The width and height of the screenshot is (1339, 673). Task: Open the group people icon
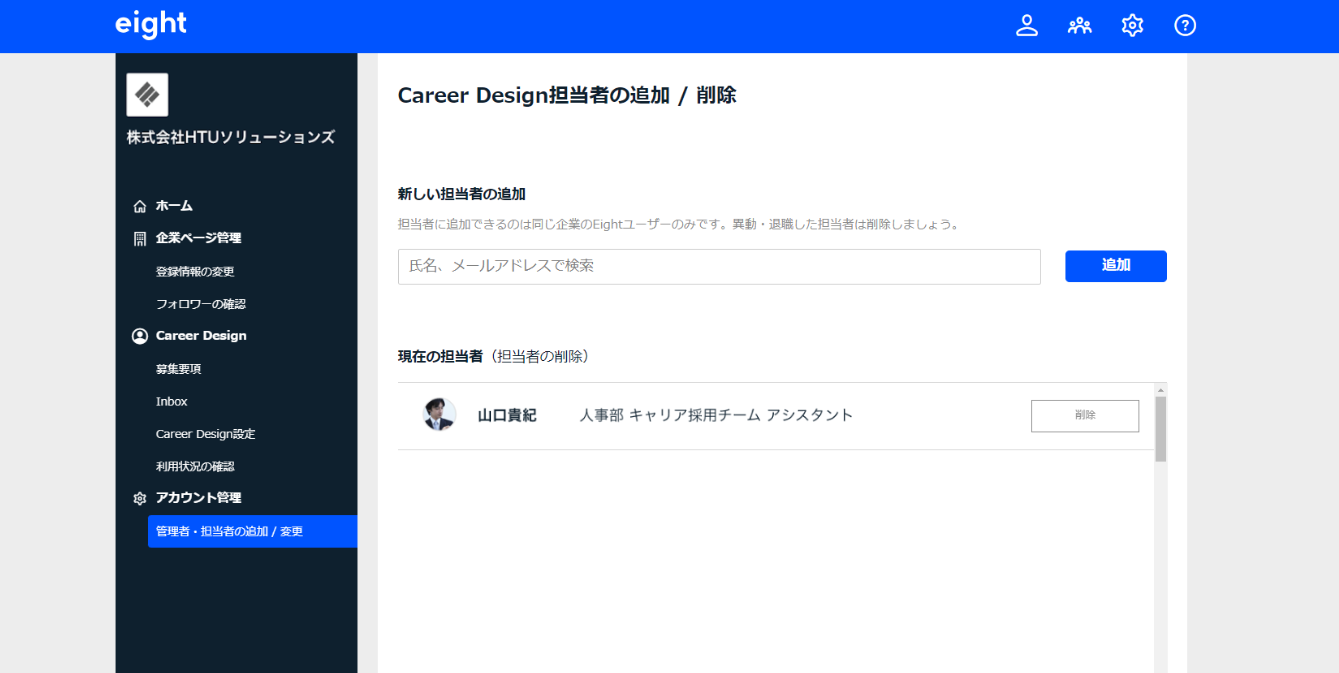point(1080,26)
